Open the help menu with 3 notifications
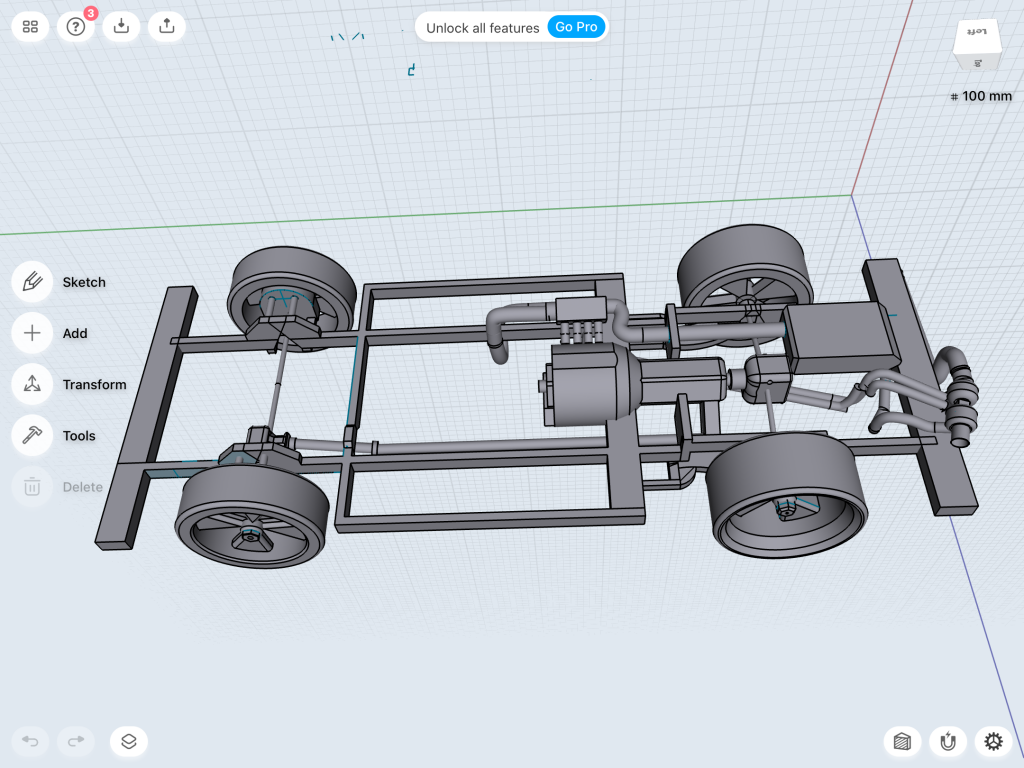Image resolution: width=1024 pixels, height=768 pixels. coord(76,27)
